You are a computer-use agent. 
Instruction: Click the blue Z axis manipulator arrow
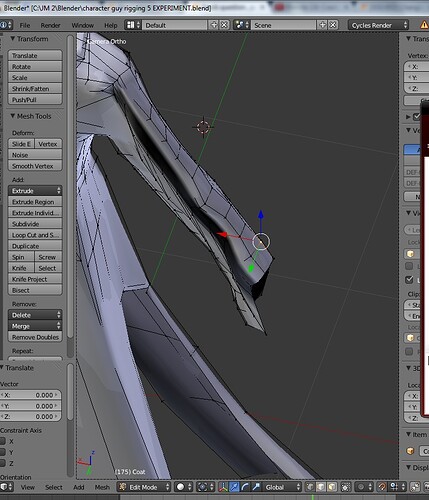tap(261, 215)
